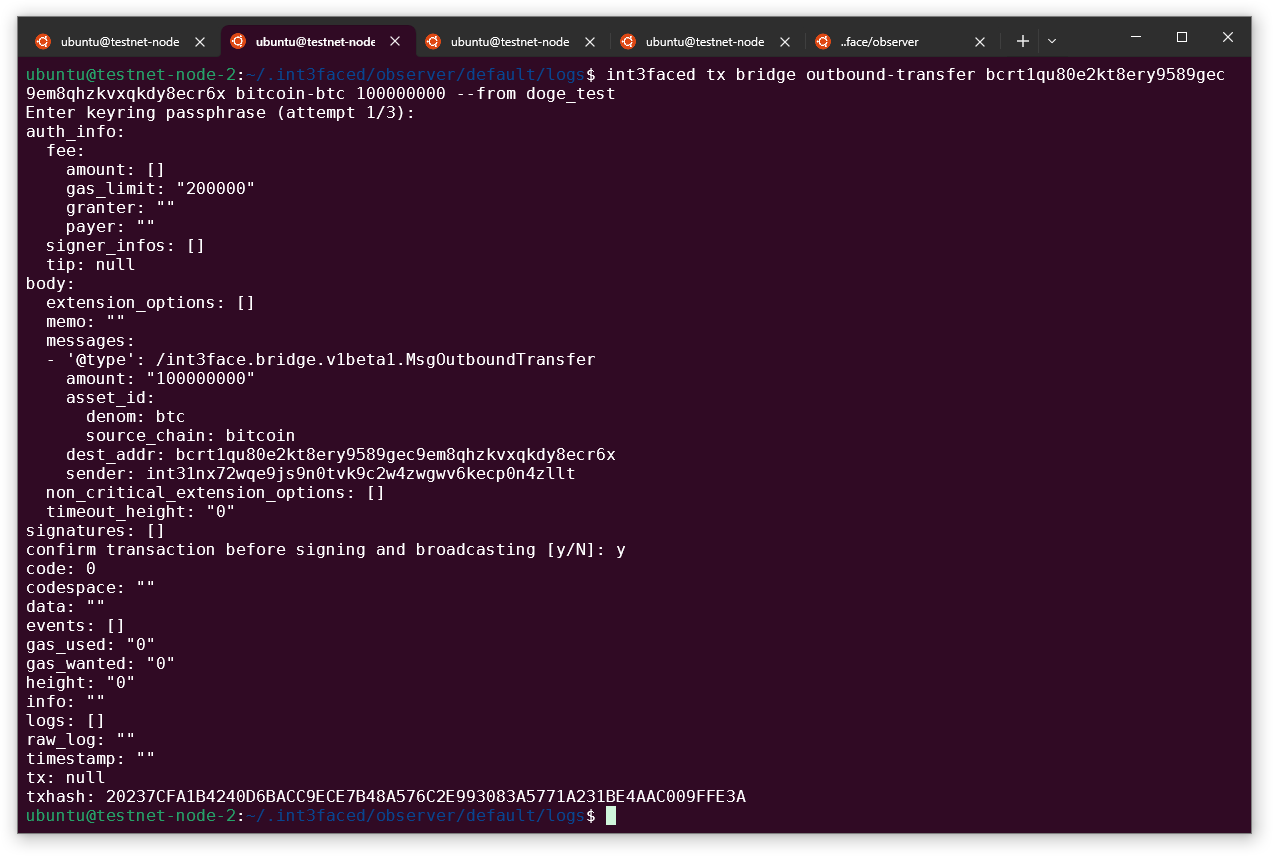Click the Ubuntu icon on the fourth testnet-node tab
Image resolution: width=1273 pixels, height=856 pixels.
coord(628,41)
